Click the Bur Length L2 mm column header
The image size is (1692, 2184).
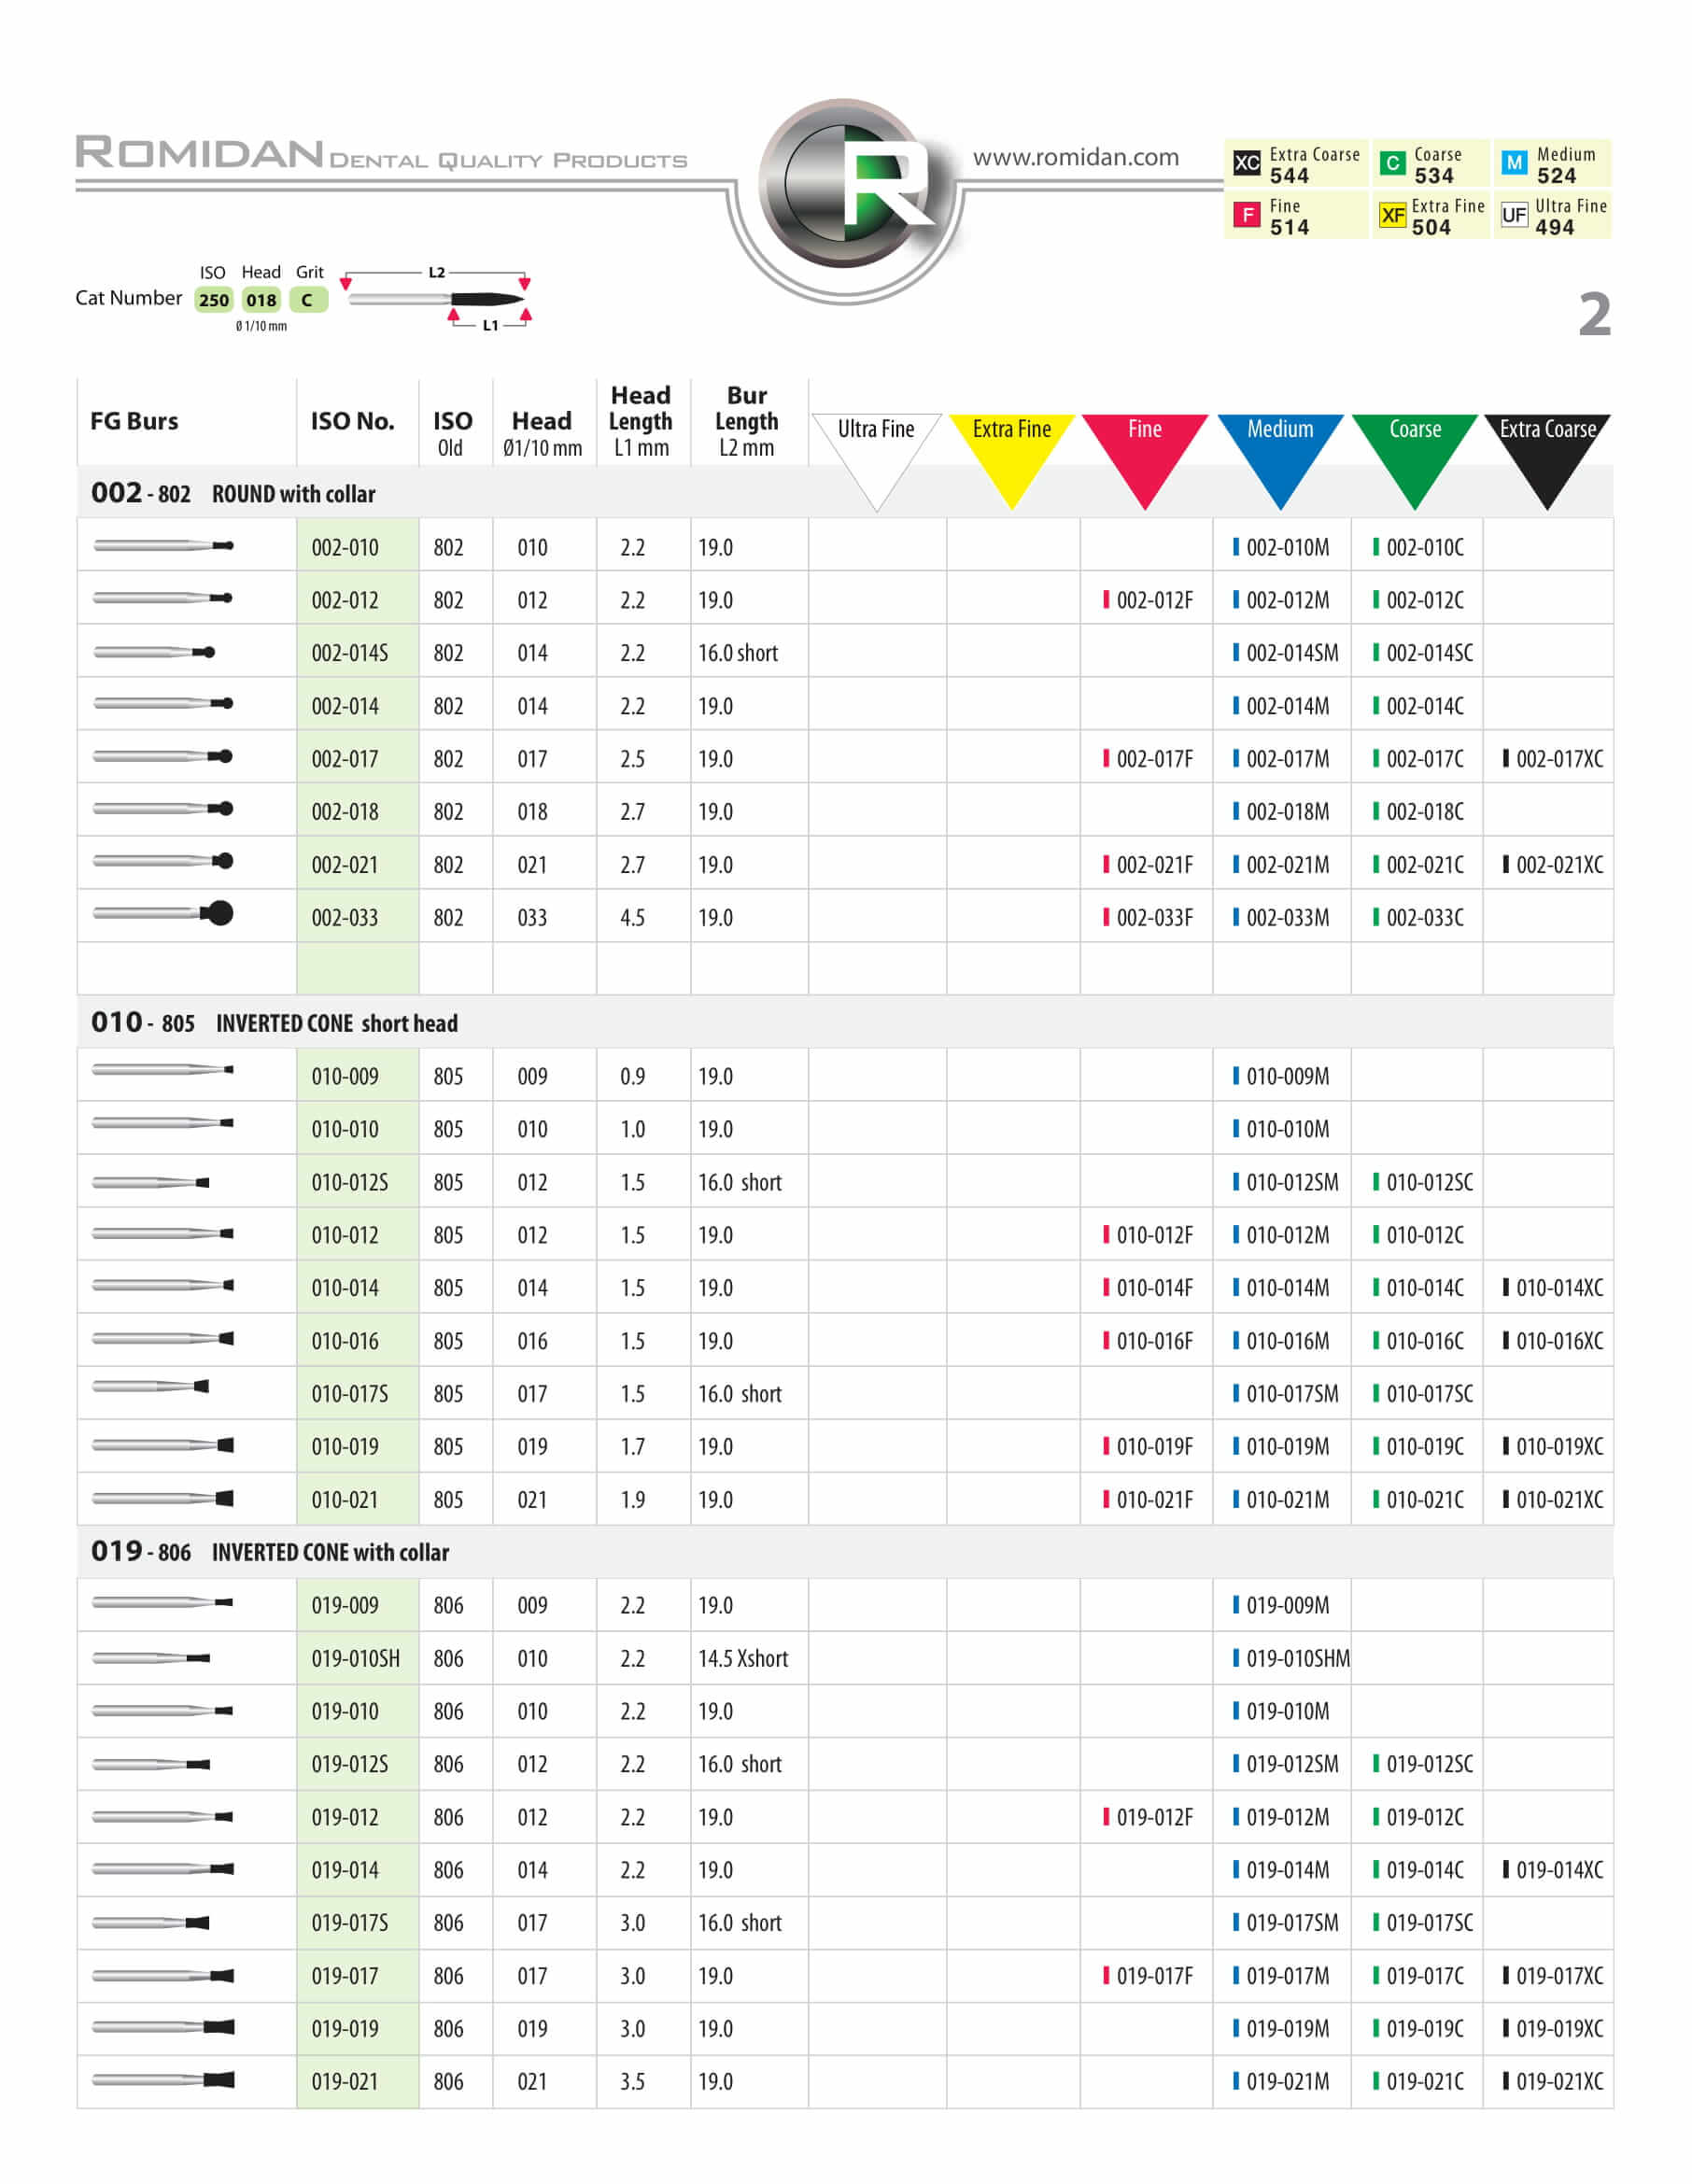coord(746,421)
